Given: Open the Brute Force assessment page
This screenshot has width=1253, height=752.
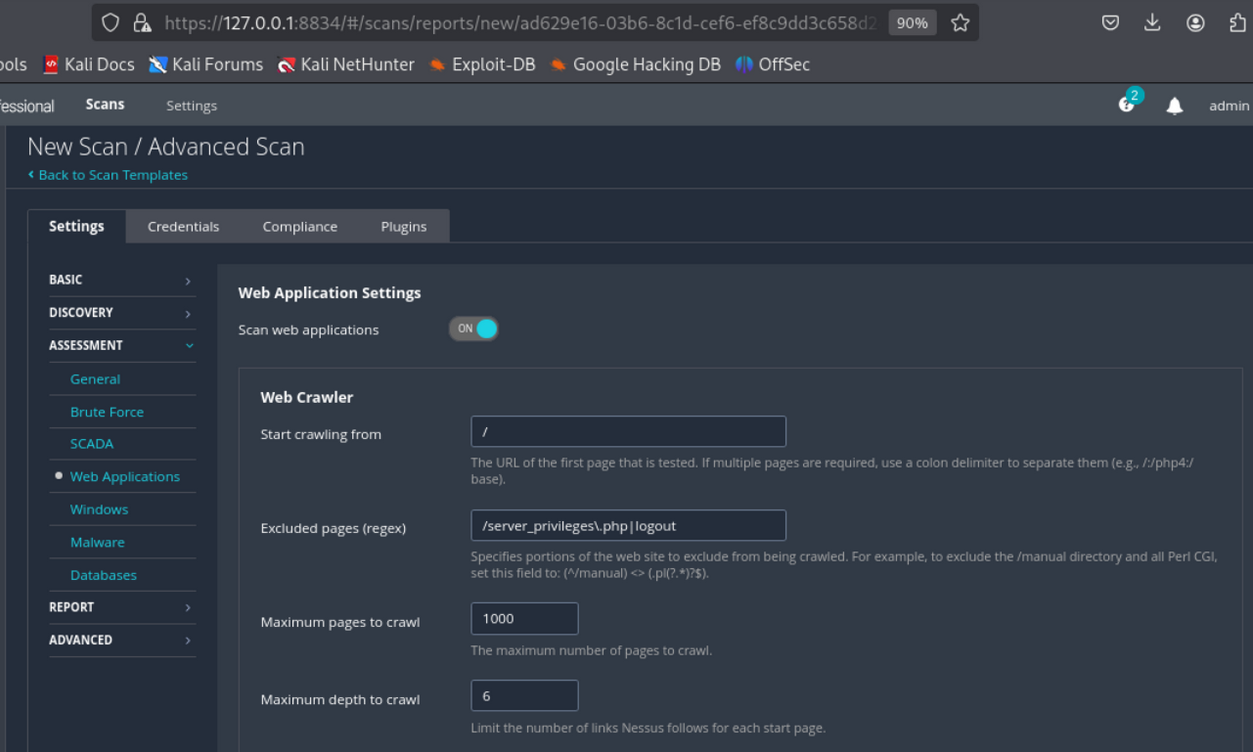Looking at the screenshot, I should click(x=107, y=412).
